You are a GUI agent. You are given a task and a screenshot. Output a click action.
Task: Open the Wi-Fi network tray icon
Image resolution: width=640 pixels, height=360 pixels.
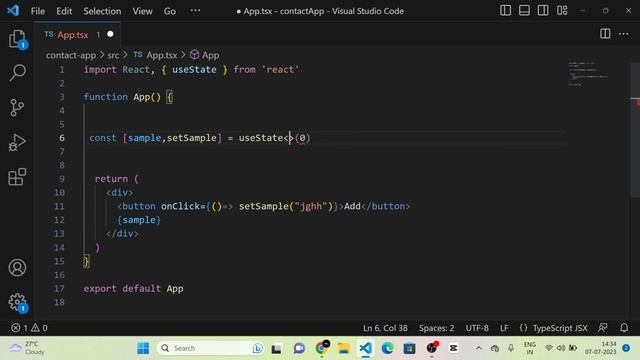click(x=549, y=348)
